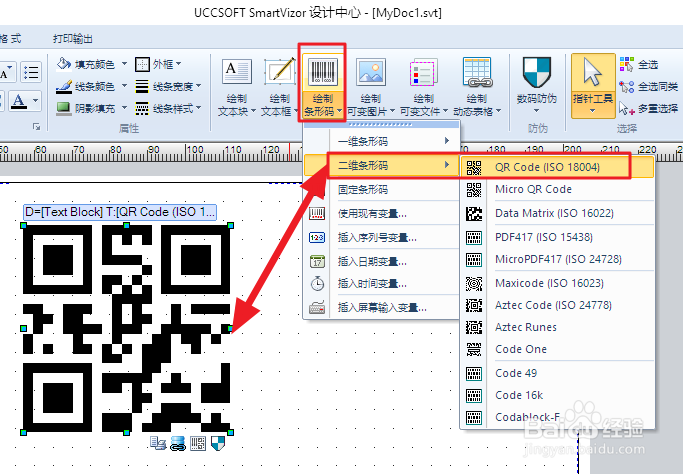Click the chain-link database icon below QR code

[x=178, y=444]
